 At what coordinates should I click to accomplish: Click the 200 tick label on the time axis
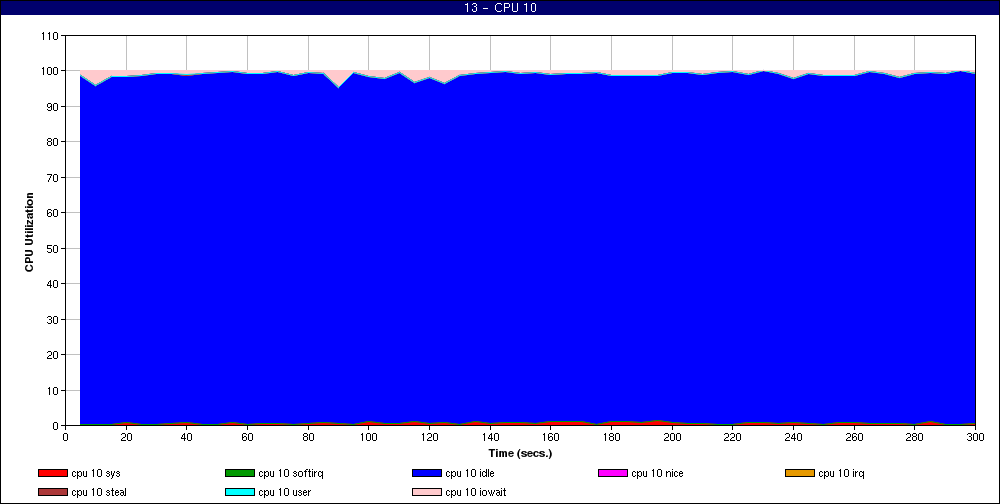(672, 437)
